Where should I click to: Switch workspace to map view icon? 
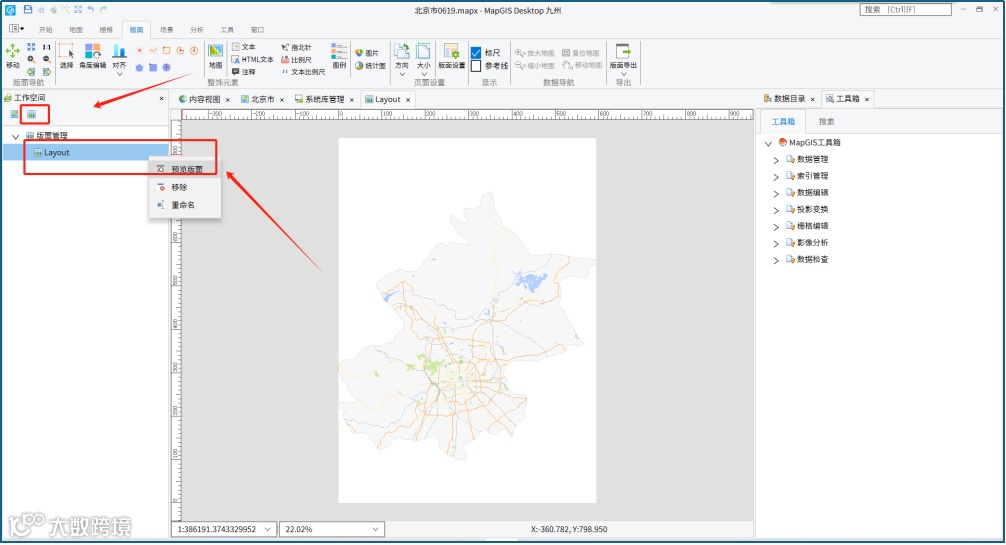14,114
